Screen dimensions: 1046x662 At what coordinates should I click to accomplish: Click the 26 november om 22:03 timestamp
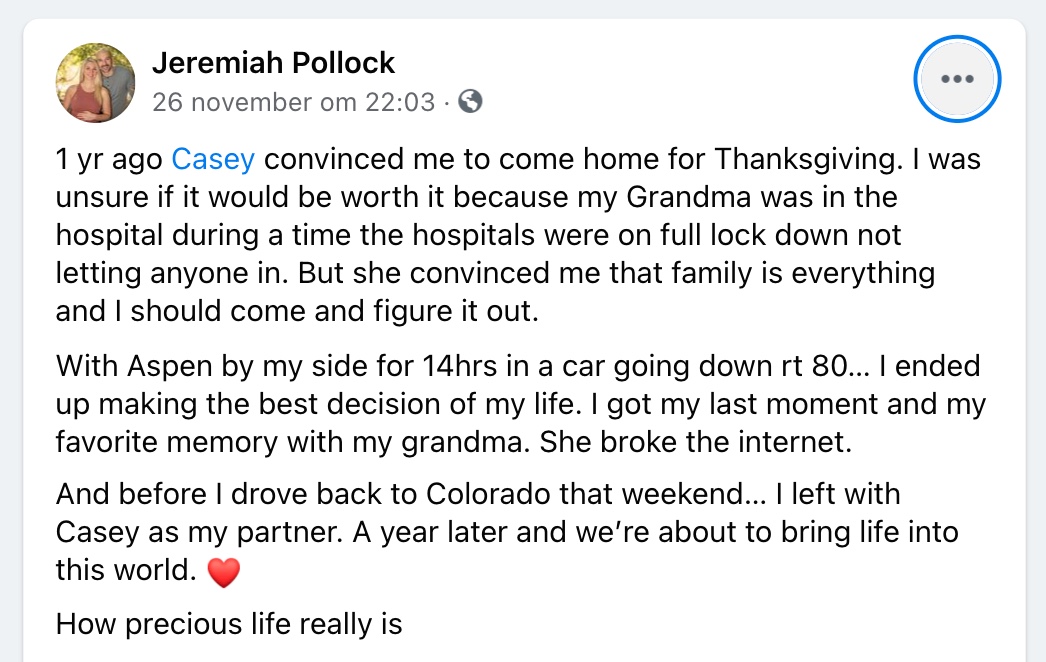[294, 102]
